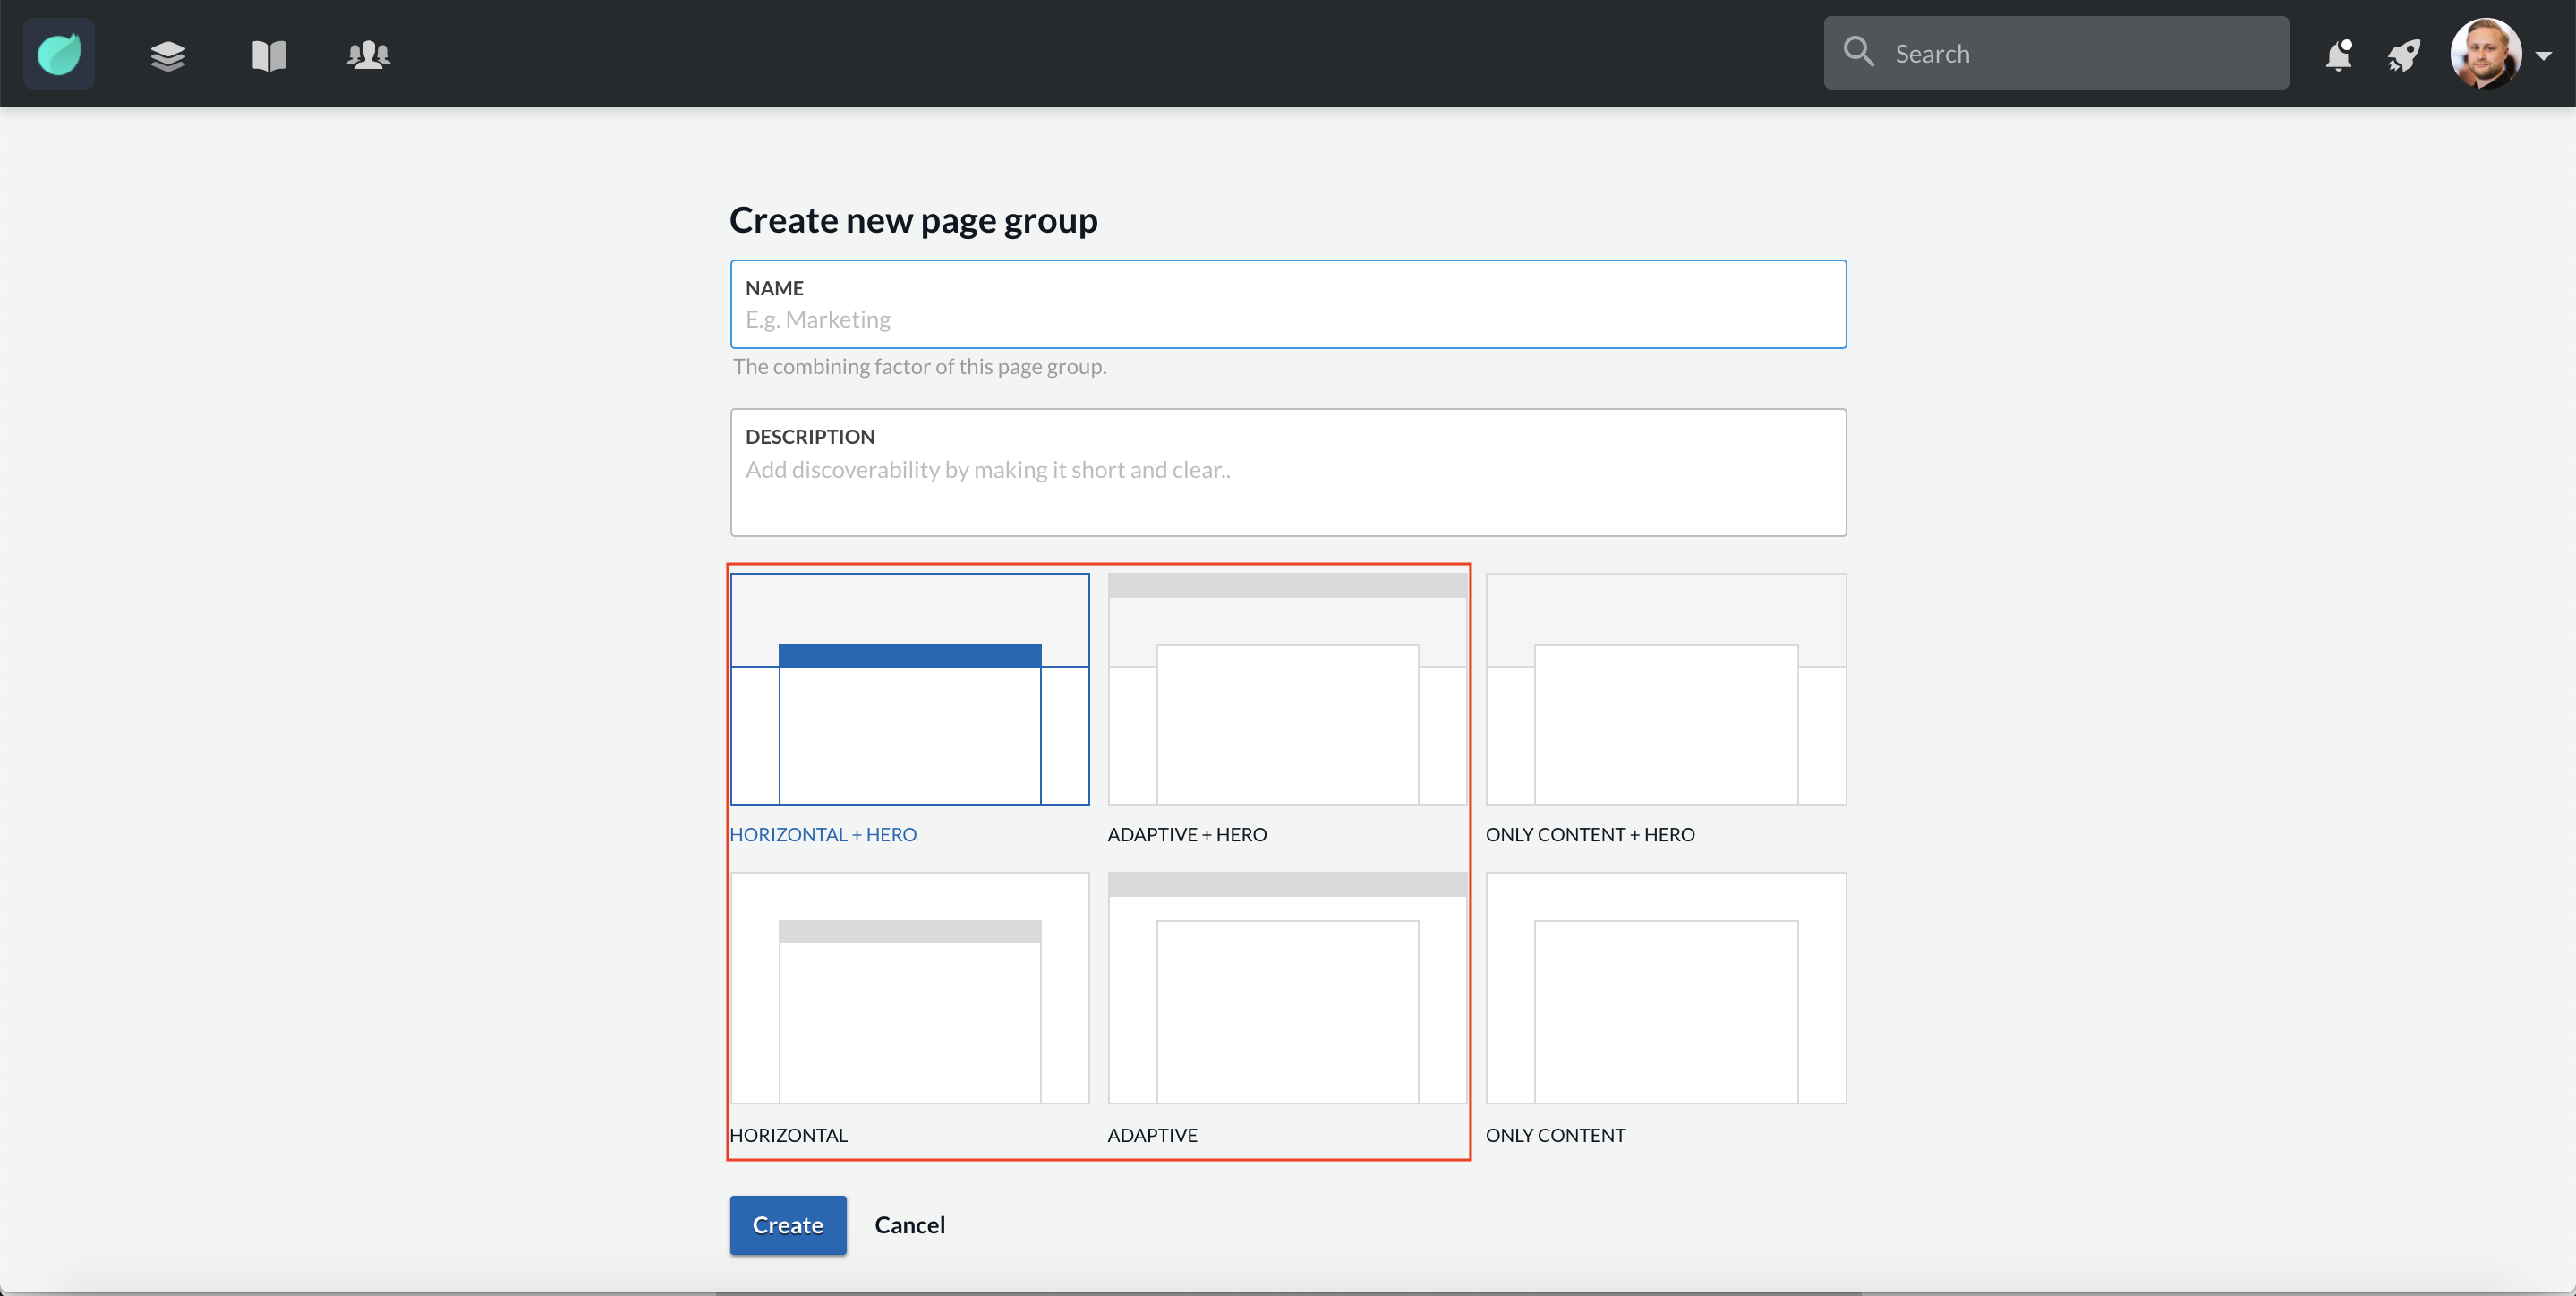Click the HORIZONTAL + HERO label link
2576x1296 pixels.
pyautogui.click(x=823, y=834)
